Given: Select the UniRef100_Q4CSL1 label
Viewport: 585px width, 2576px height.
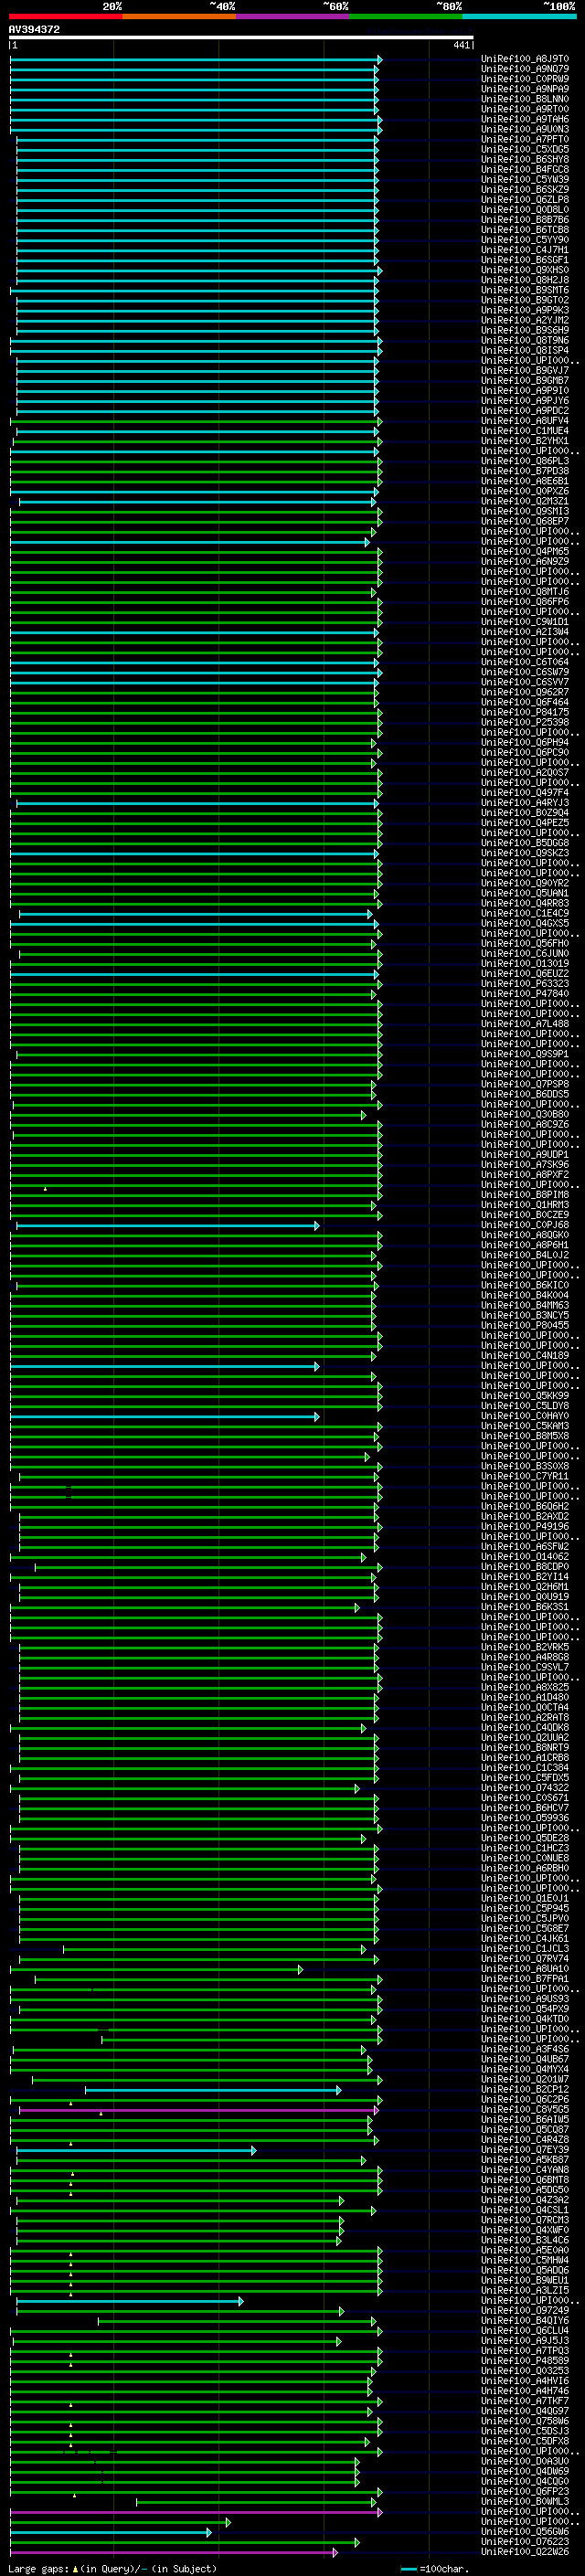Looking at the screenshot, I should [x=525, y=2210].
